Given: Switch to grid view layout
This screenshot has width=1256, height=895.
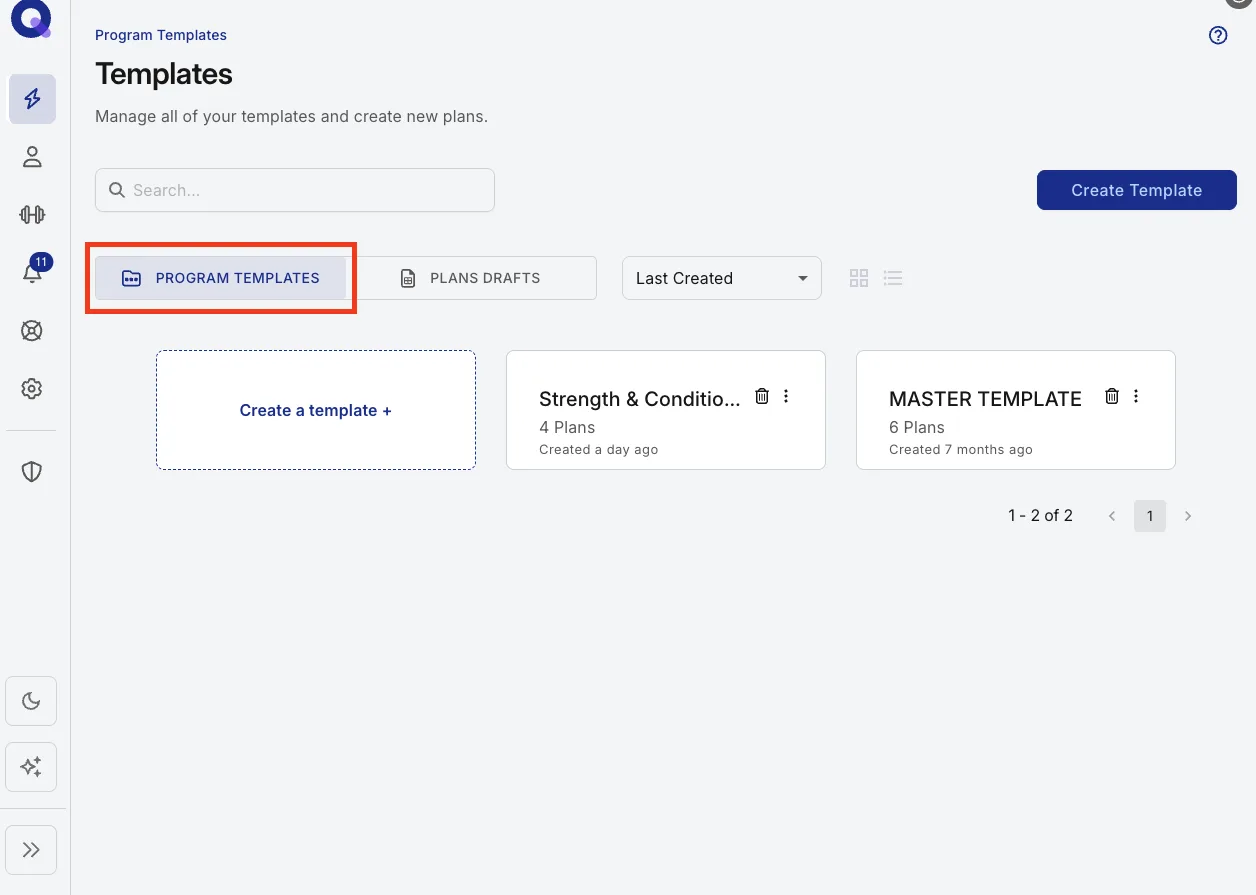Looking at the screenshot, I should pos(859,278).
